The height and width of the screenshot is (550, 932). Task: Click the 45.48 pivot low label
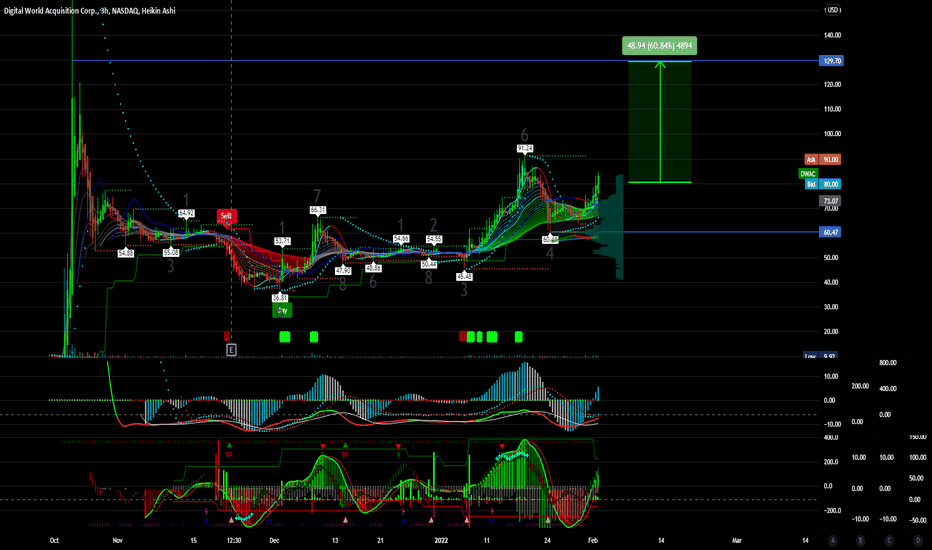464,276
